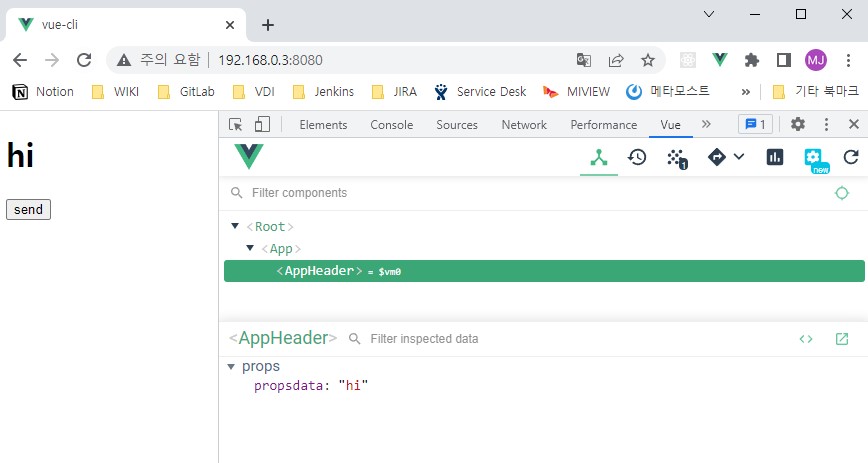Viewport: 868px width, 463px height.
Task: Show more devtools tabs chevron
Action: [x=706, y=124]
